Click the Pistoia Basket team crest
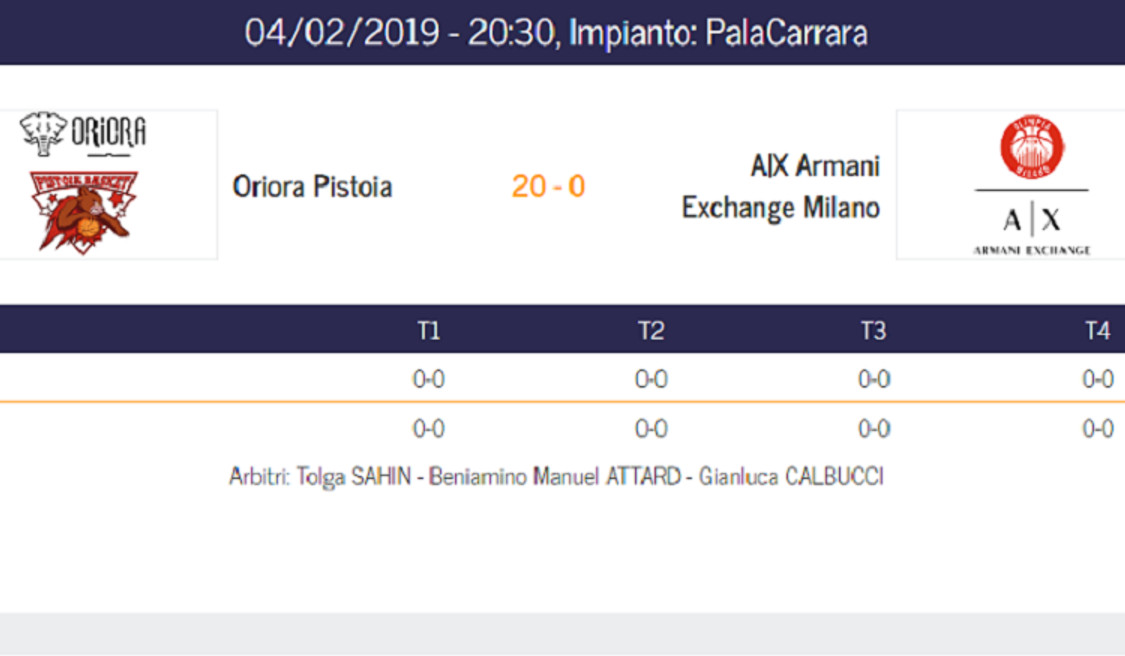Viewport: 1125px width, 656px height. (x=84, y=212)
